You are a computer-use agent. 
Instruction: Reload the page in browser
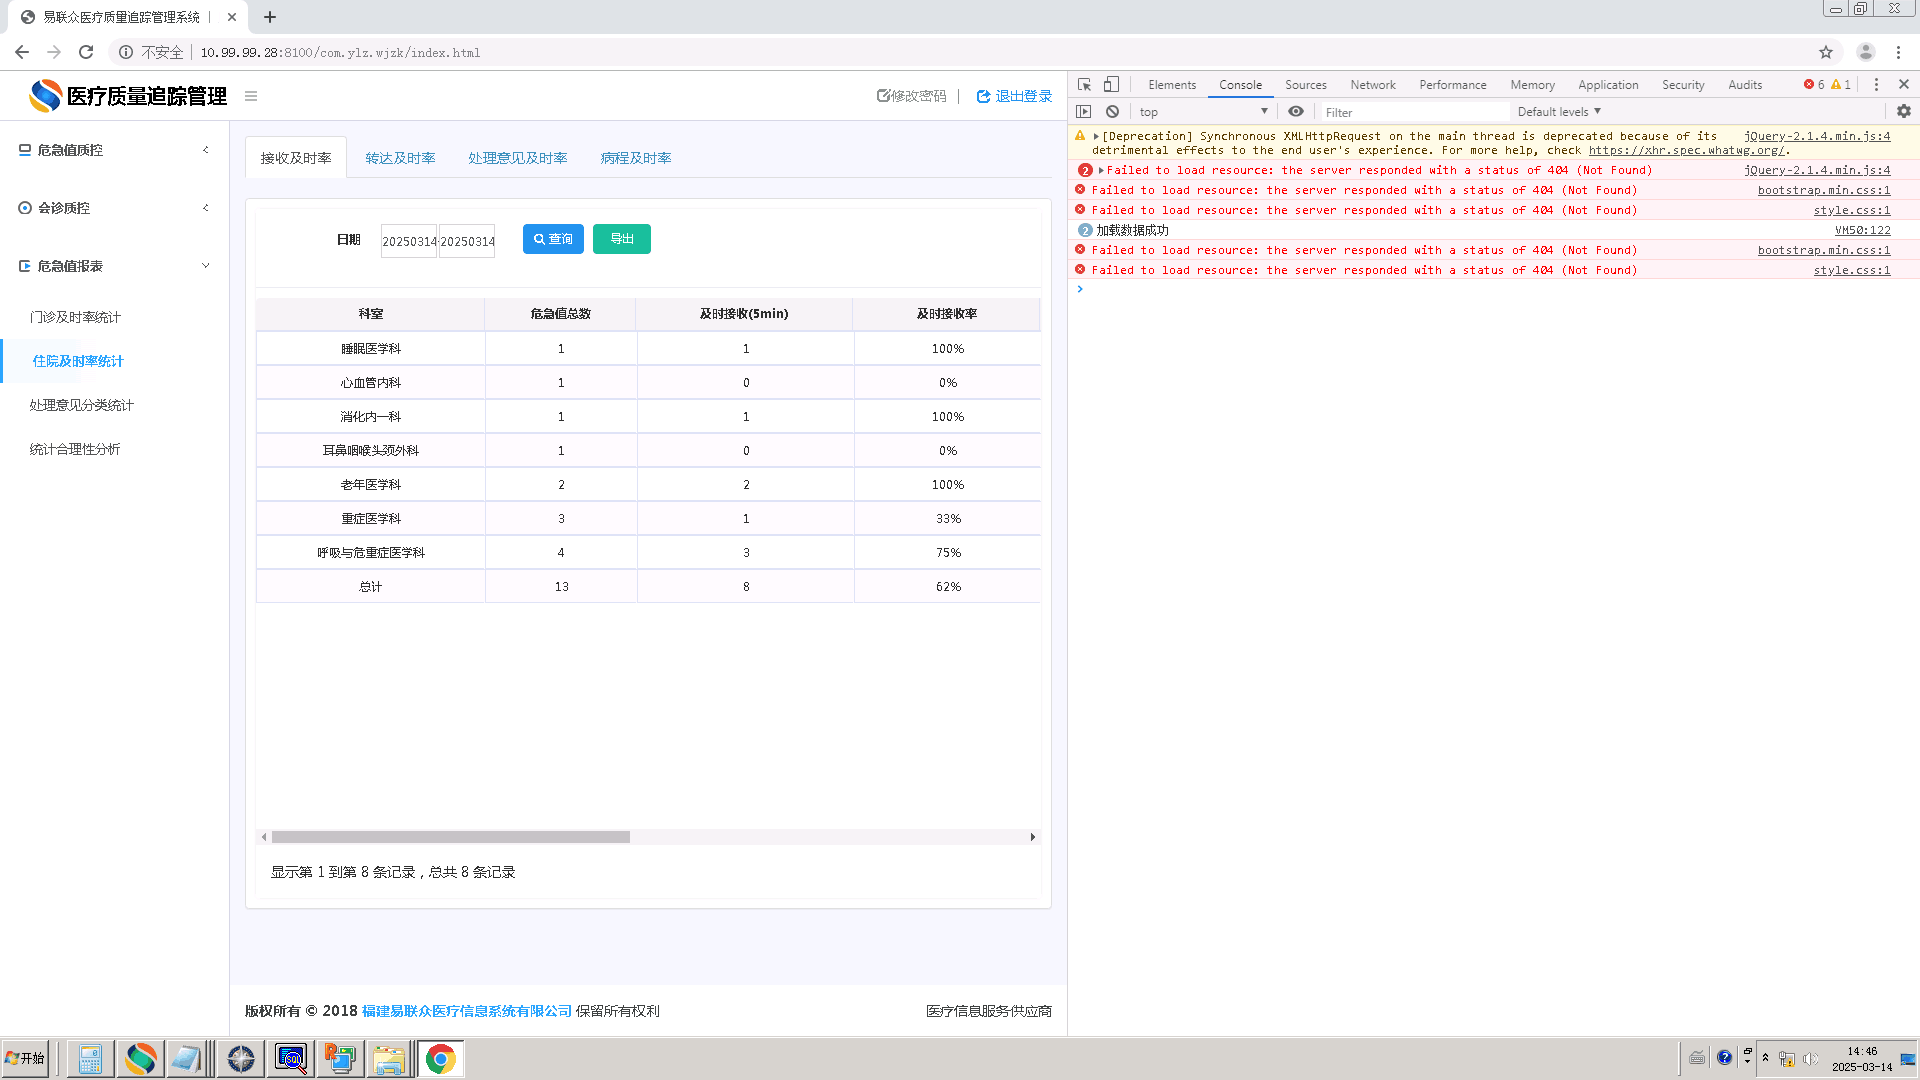click(x=86, y=52)
